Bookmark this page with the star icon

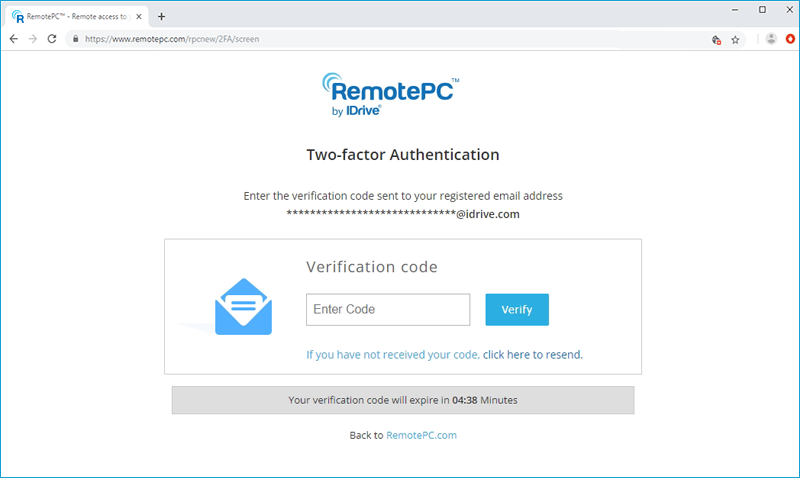tap(735, 39)
